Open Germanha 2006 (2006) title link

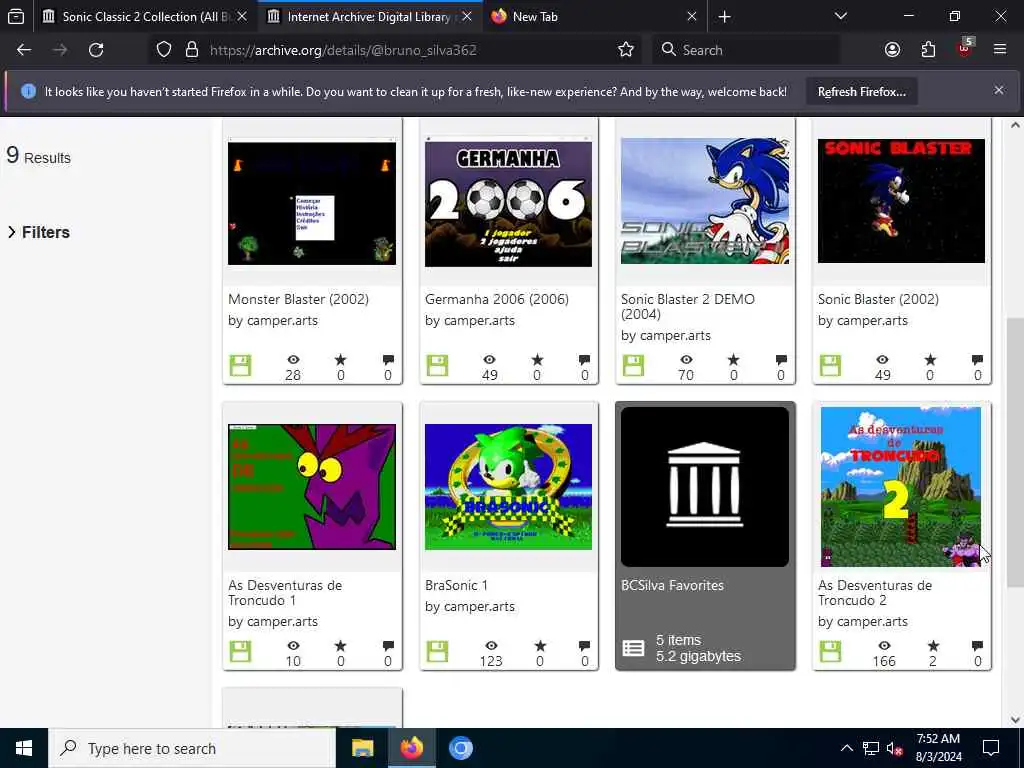[x=497, y=299]
